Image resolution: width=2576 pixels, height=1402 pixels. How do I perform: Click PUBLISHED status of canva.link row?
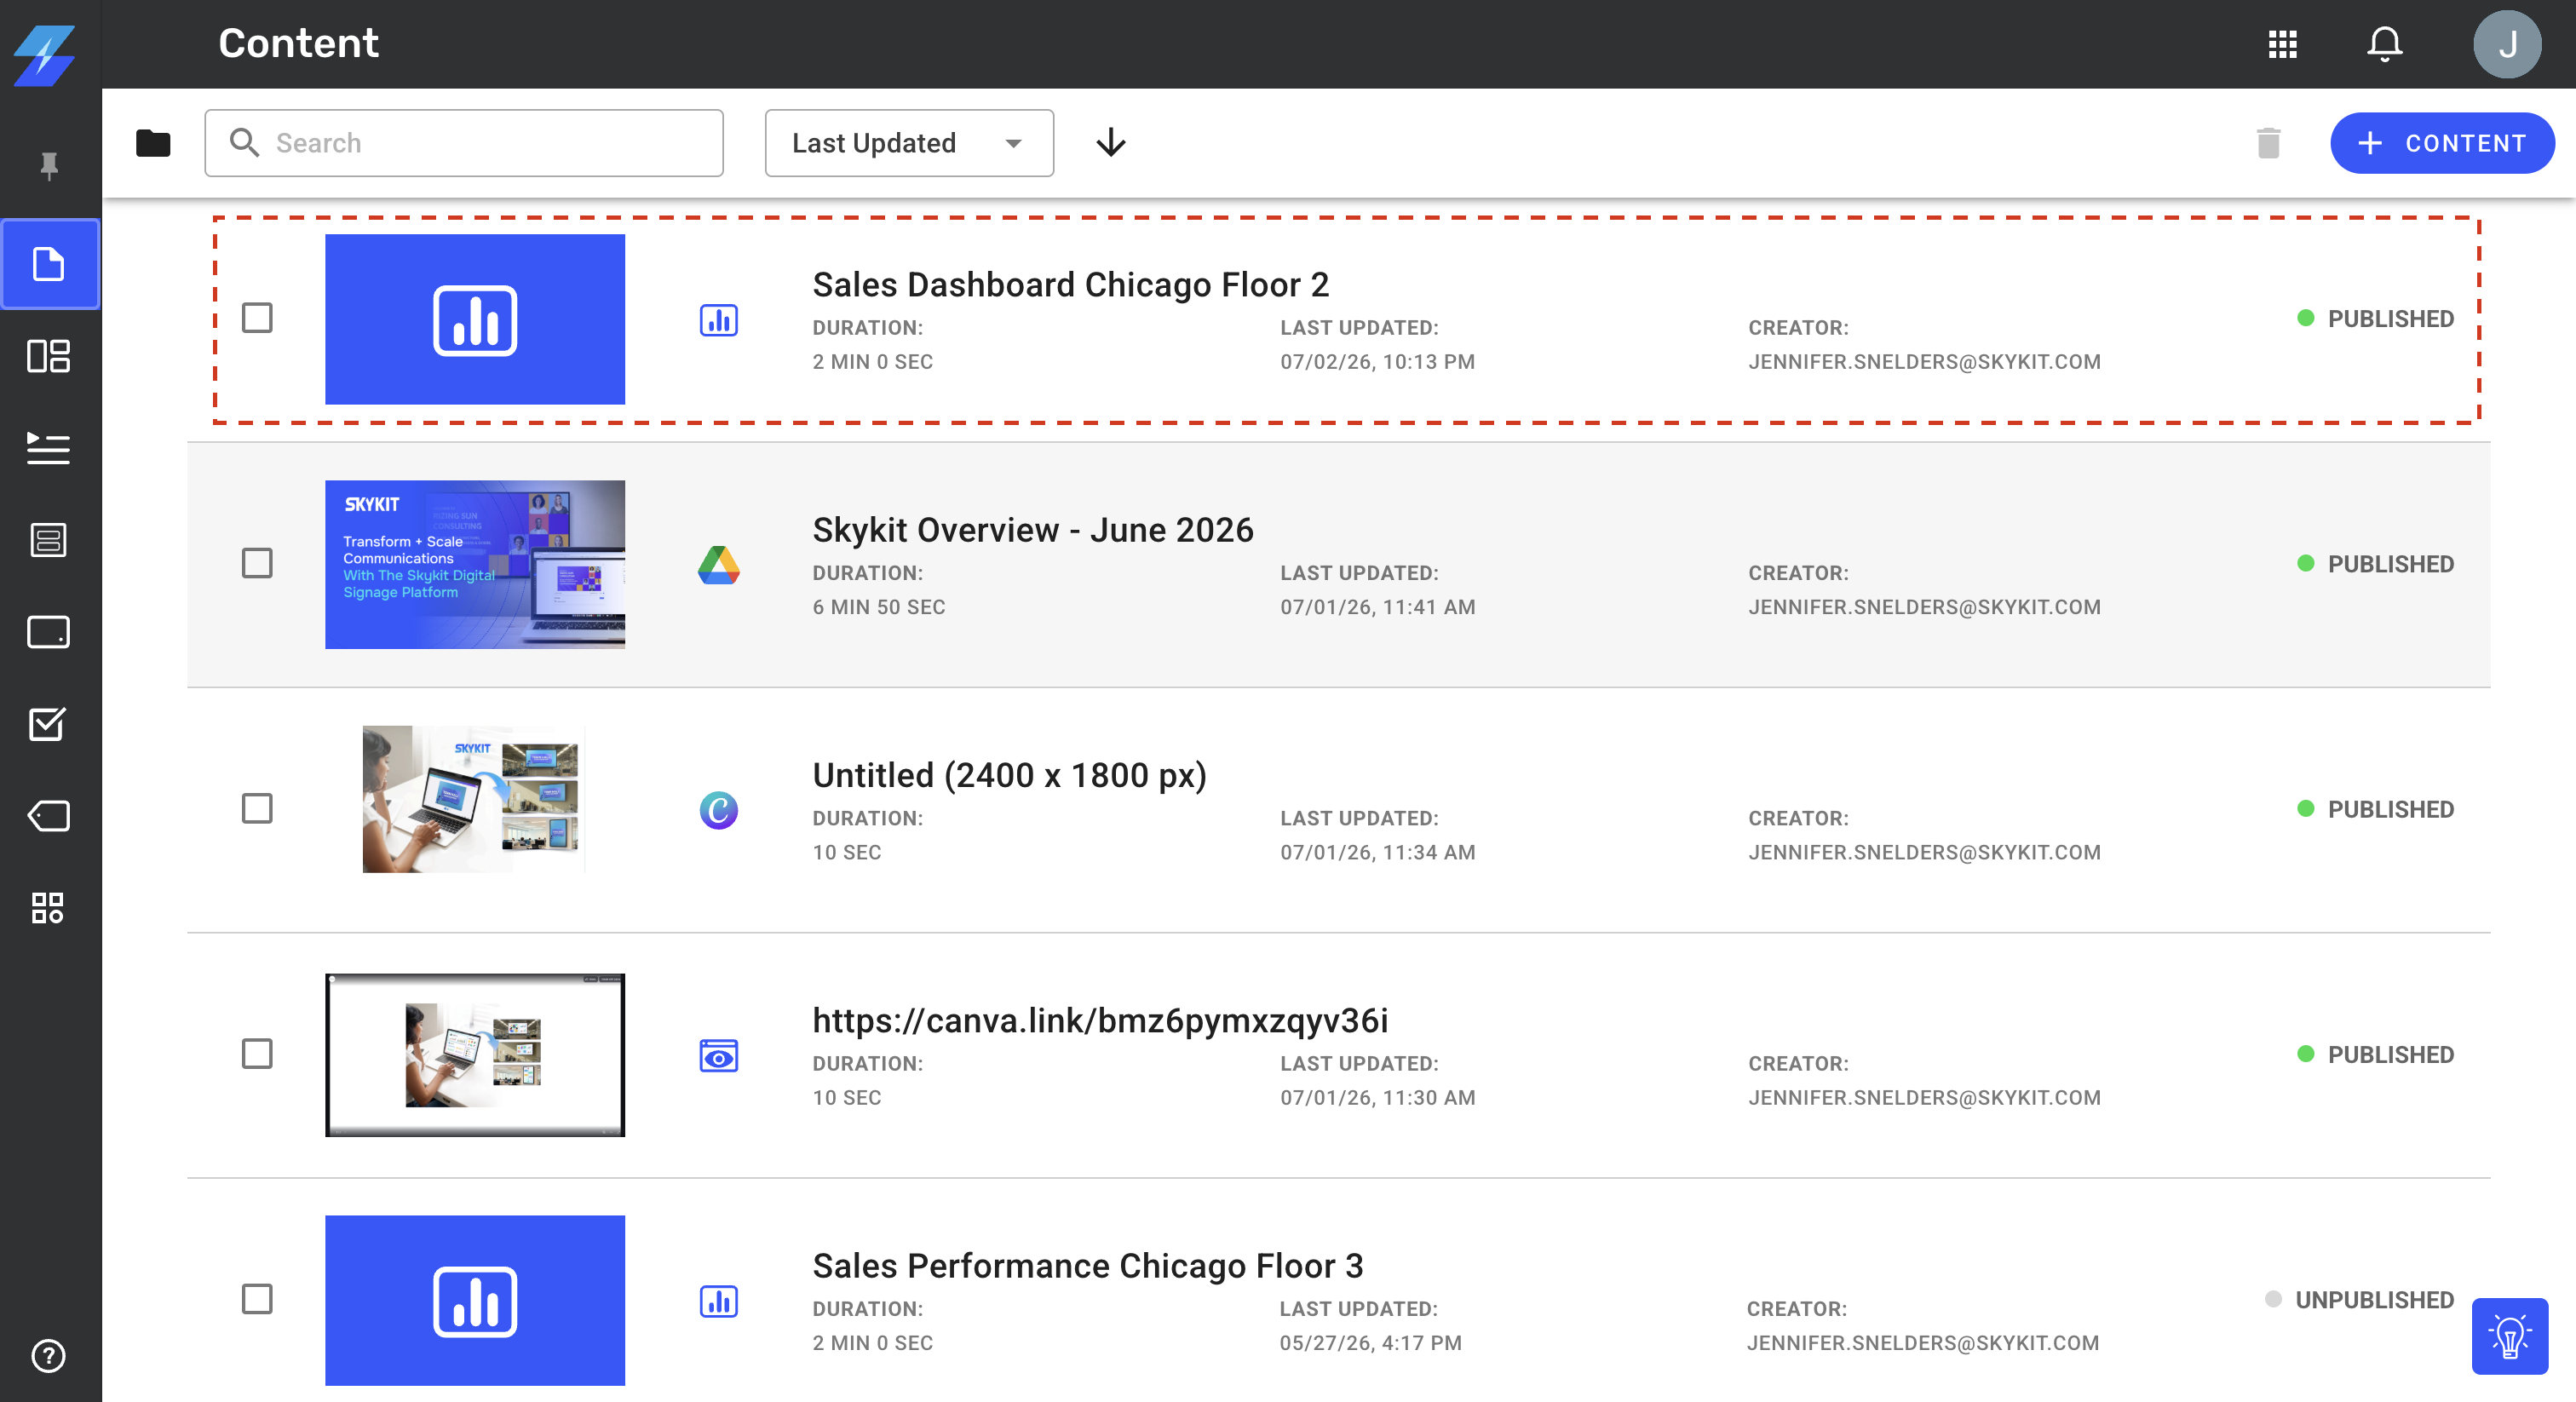coord(2376,1055)
